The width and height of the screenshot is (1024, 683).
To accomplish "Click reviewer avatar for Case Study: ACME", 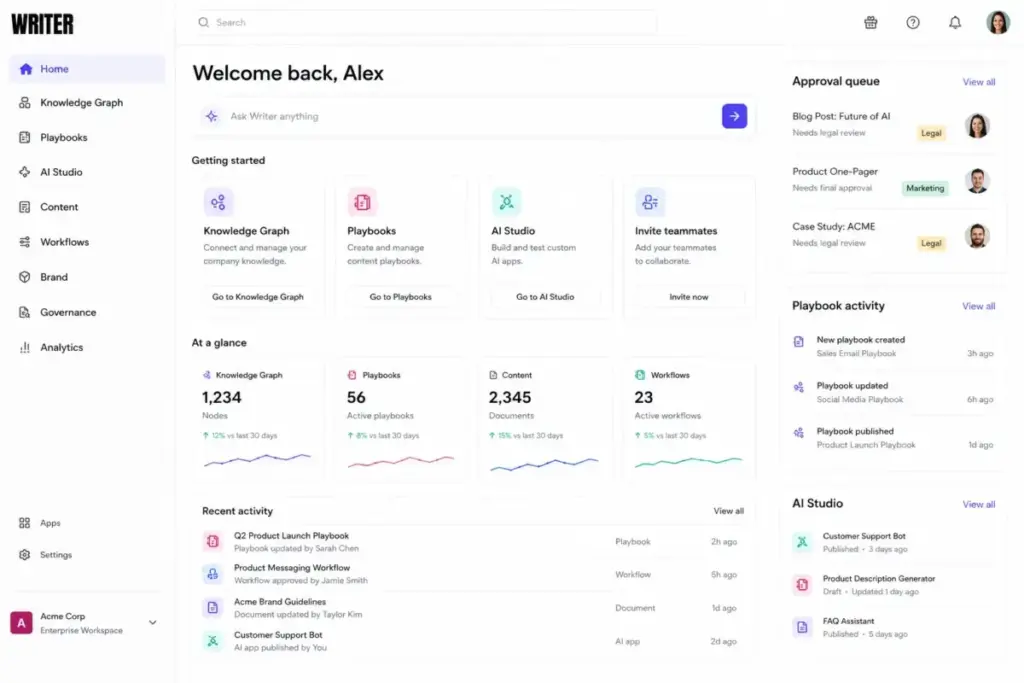I will [x=977, y=236].
